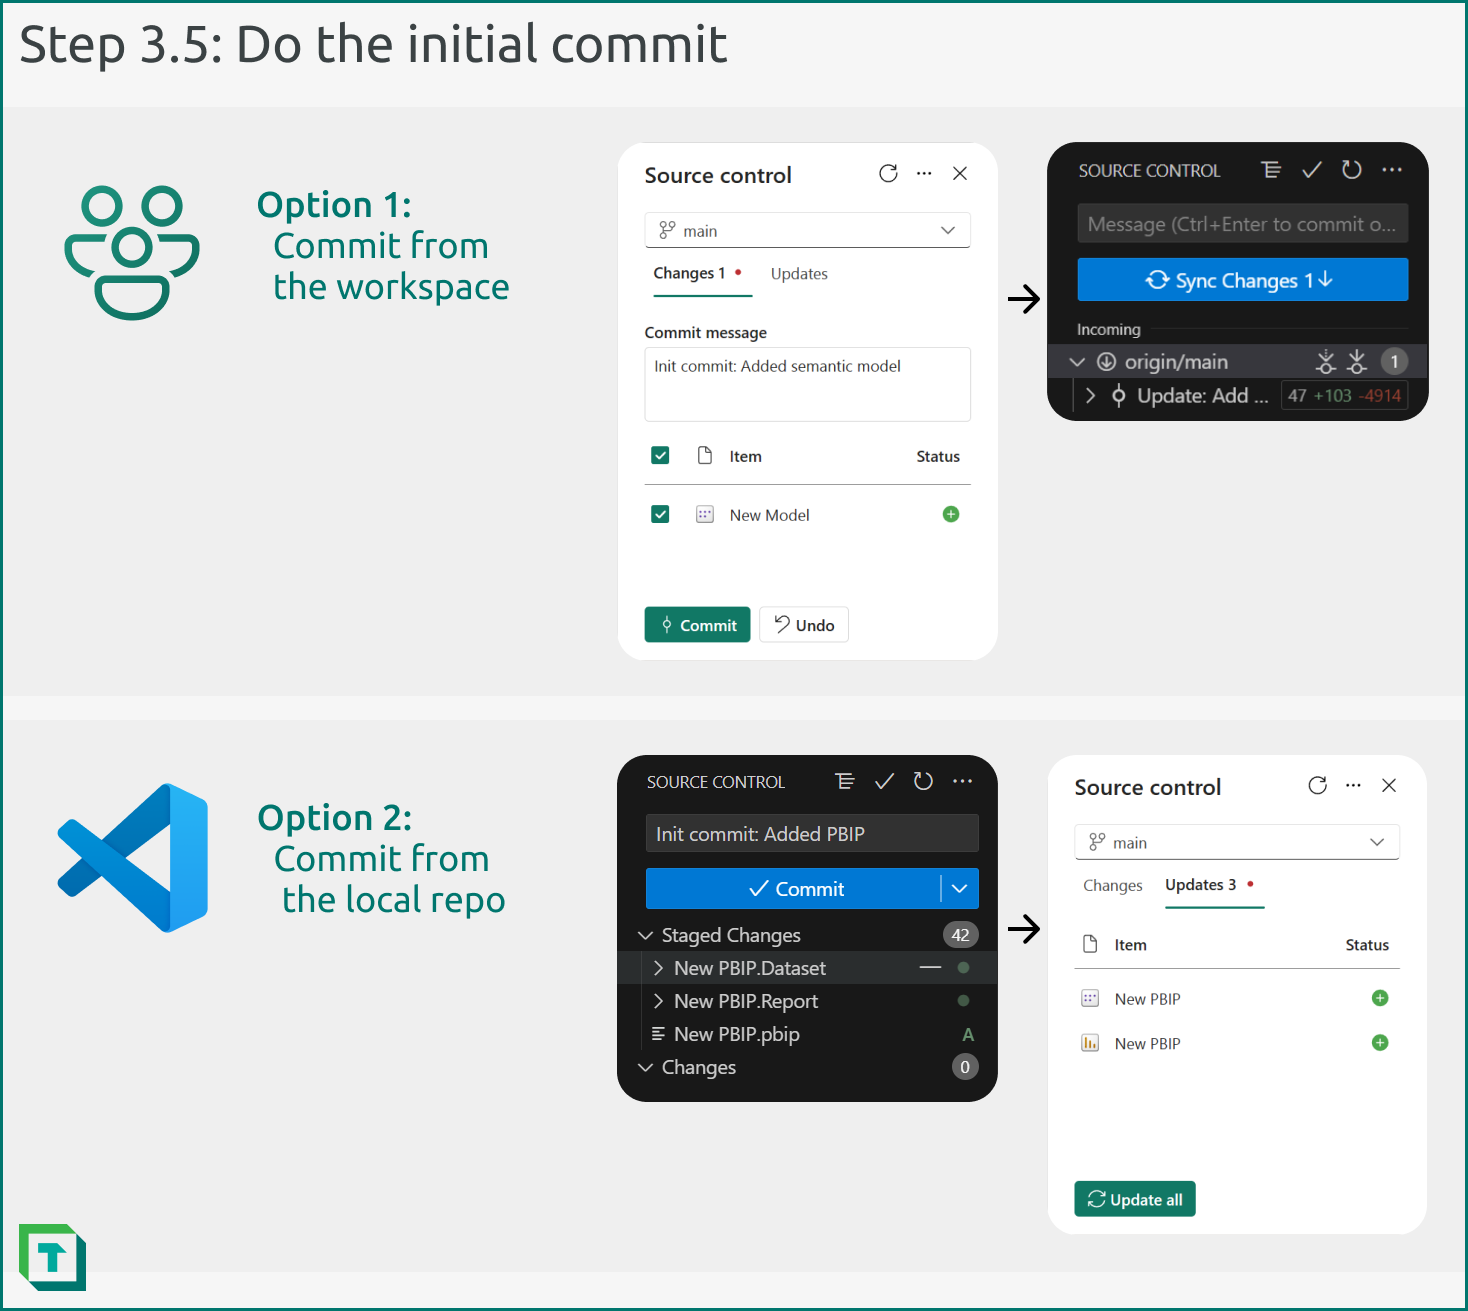Switch to the Updates tab in Option 1 panel
Image resolution: width=1468 pixels, height=1311 pixels.
[x=798, y=273]
